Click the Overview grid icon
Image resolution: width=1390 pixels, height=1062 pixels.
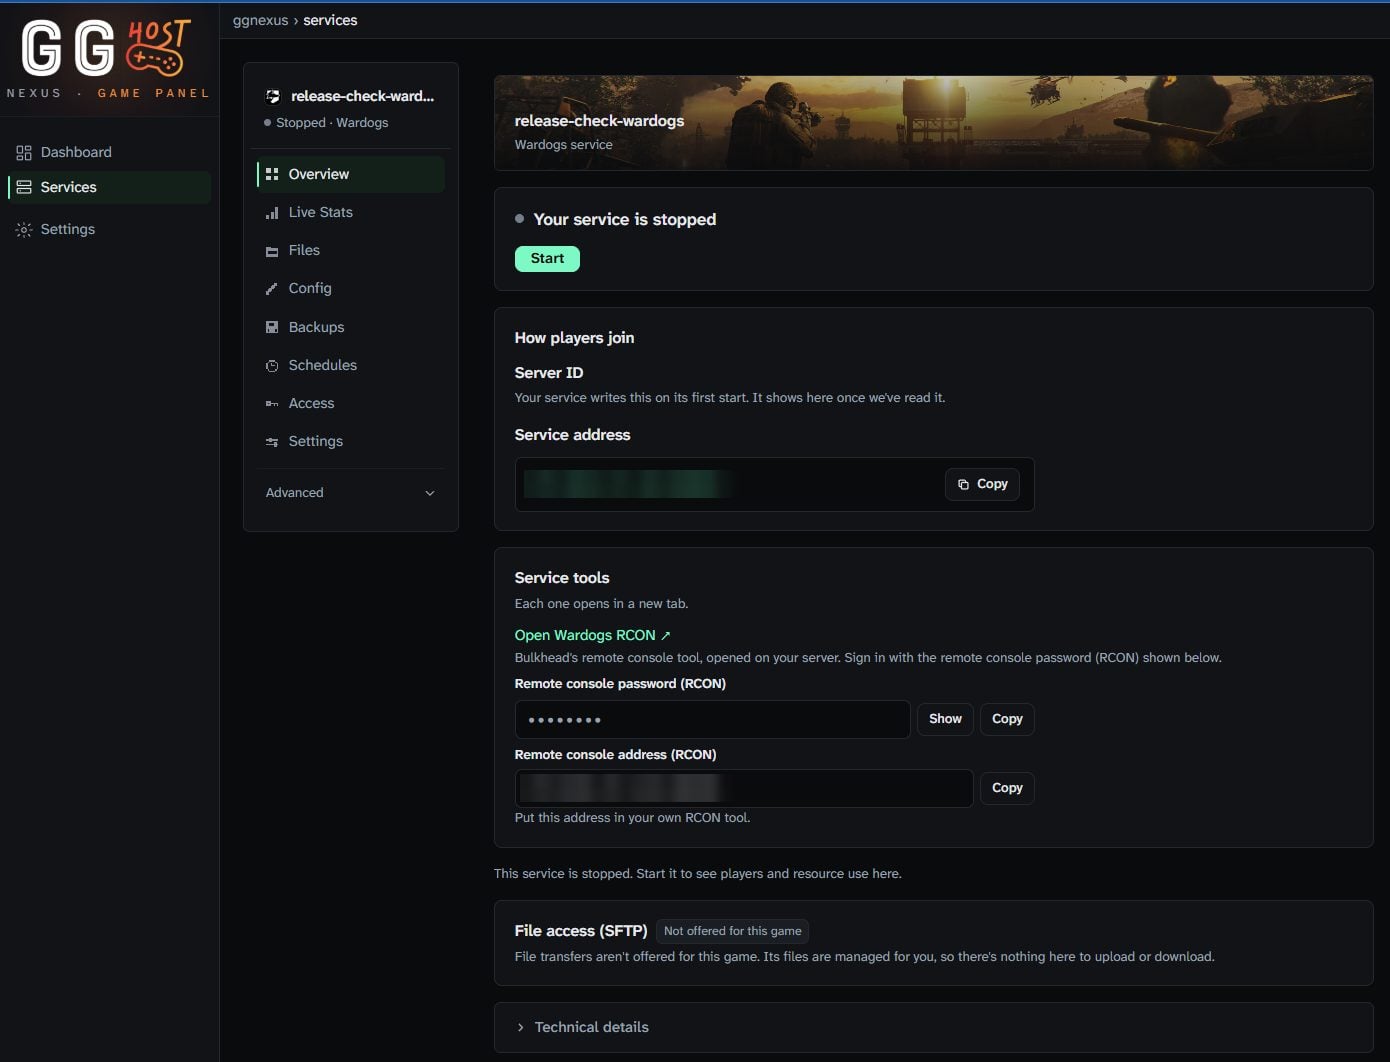272,174
